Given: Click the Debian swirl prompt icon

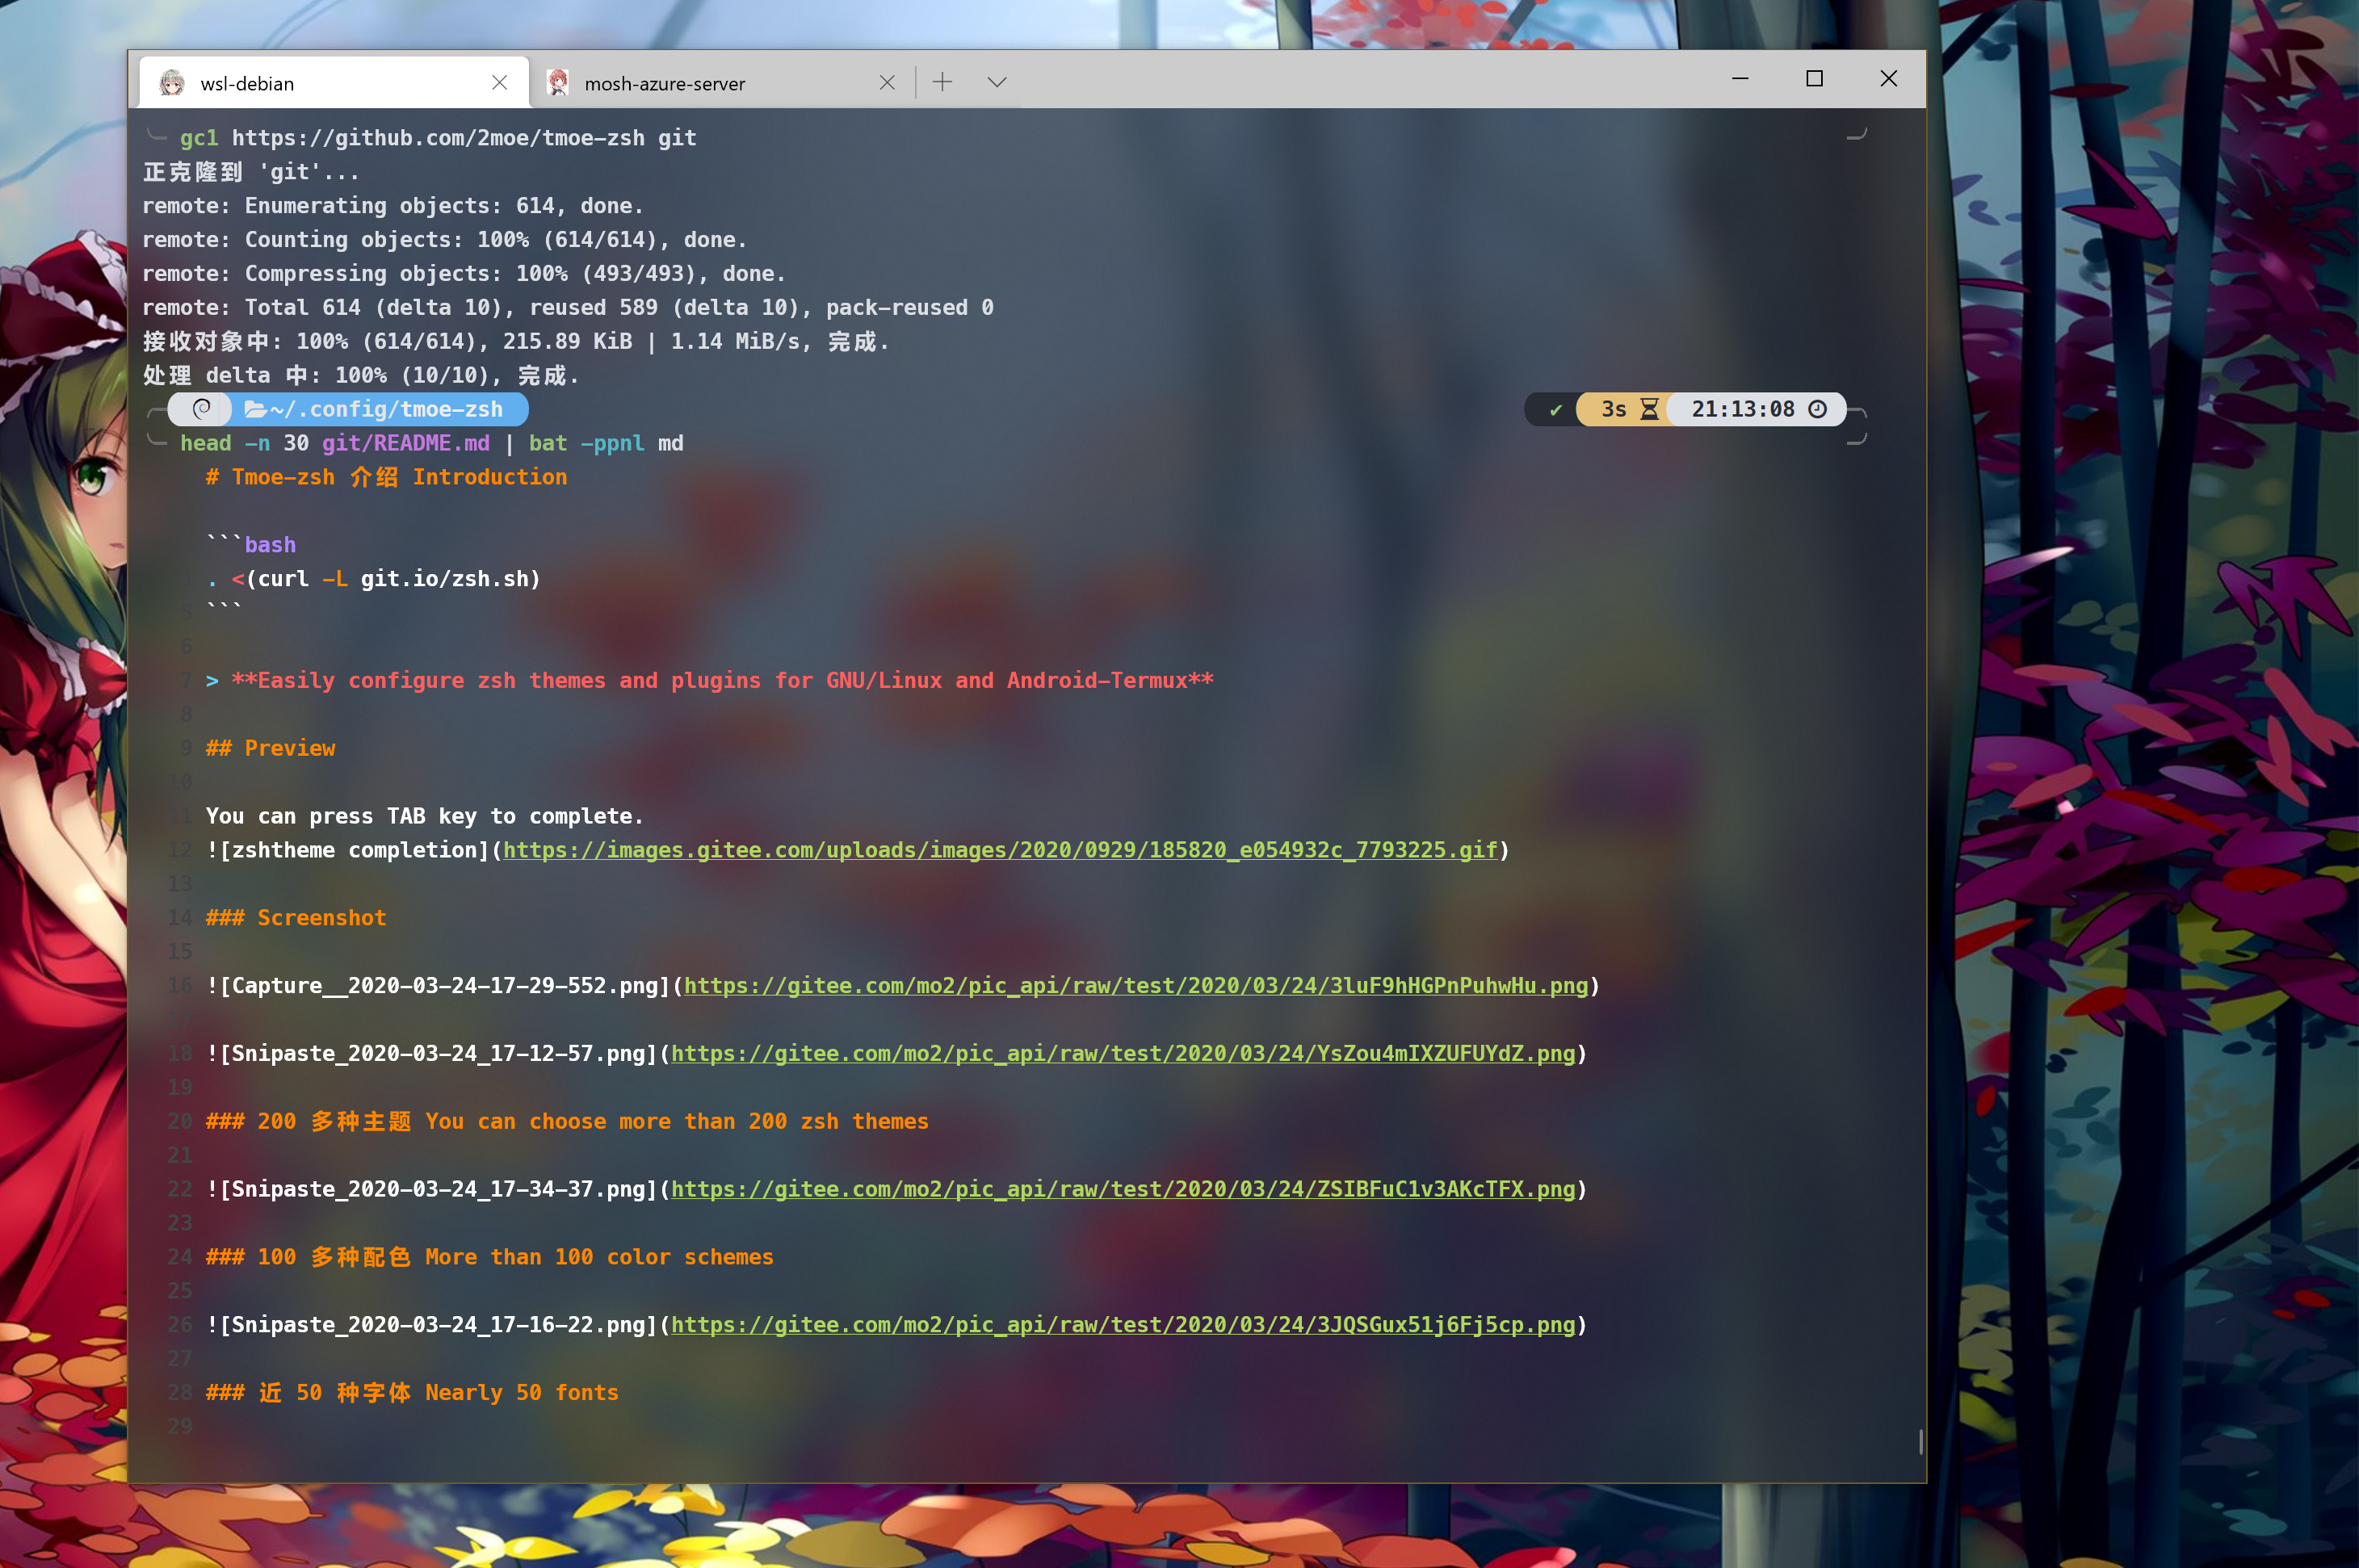Looking at the screenshot, I should (x=202, y=409).
